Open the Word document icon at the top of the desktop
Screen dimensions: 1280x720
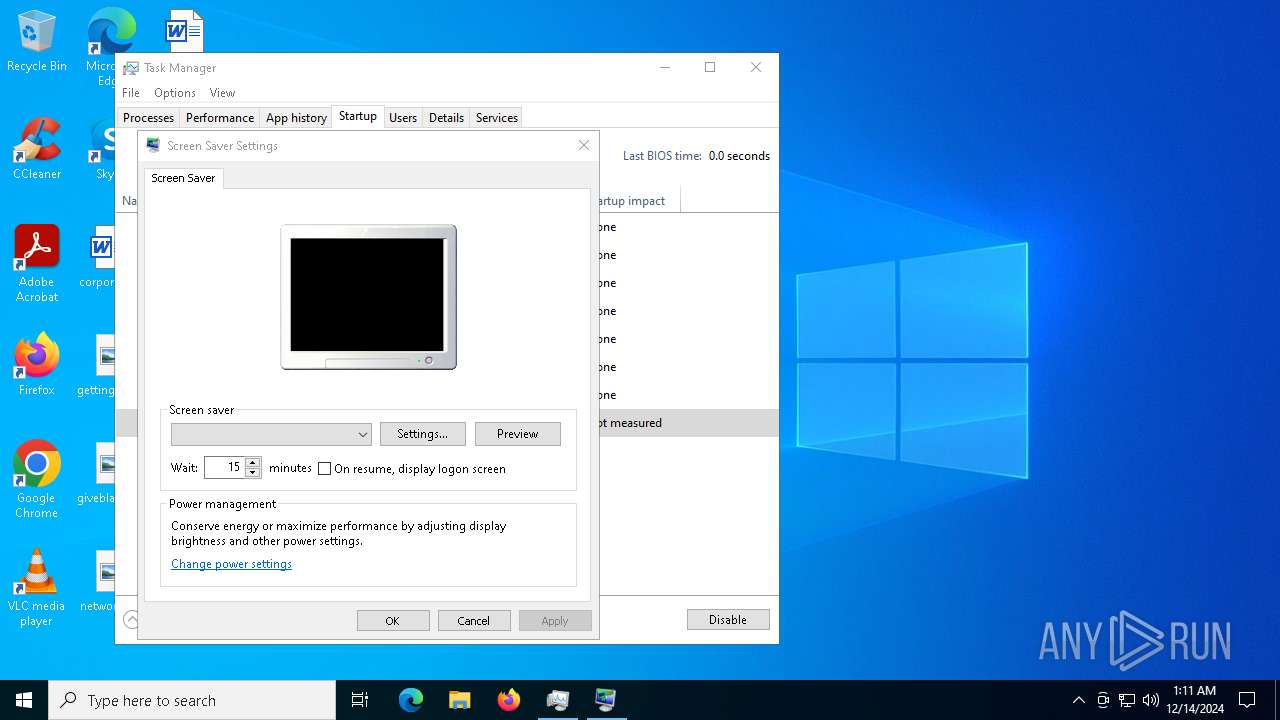(184, 30)
